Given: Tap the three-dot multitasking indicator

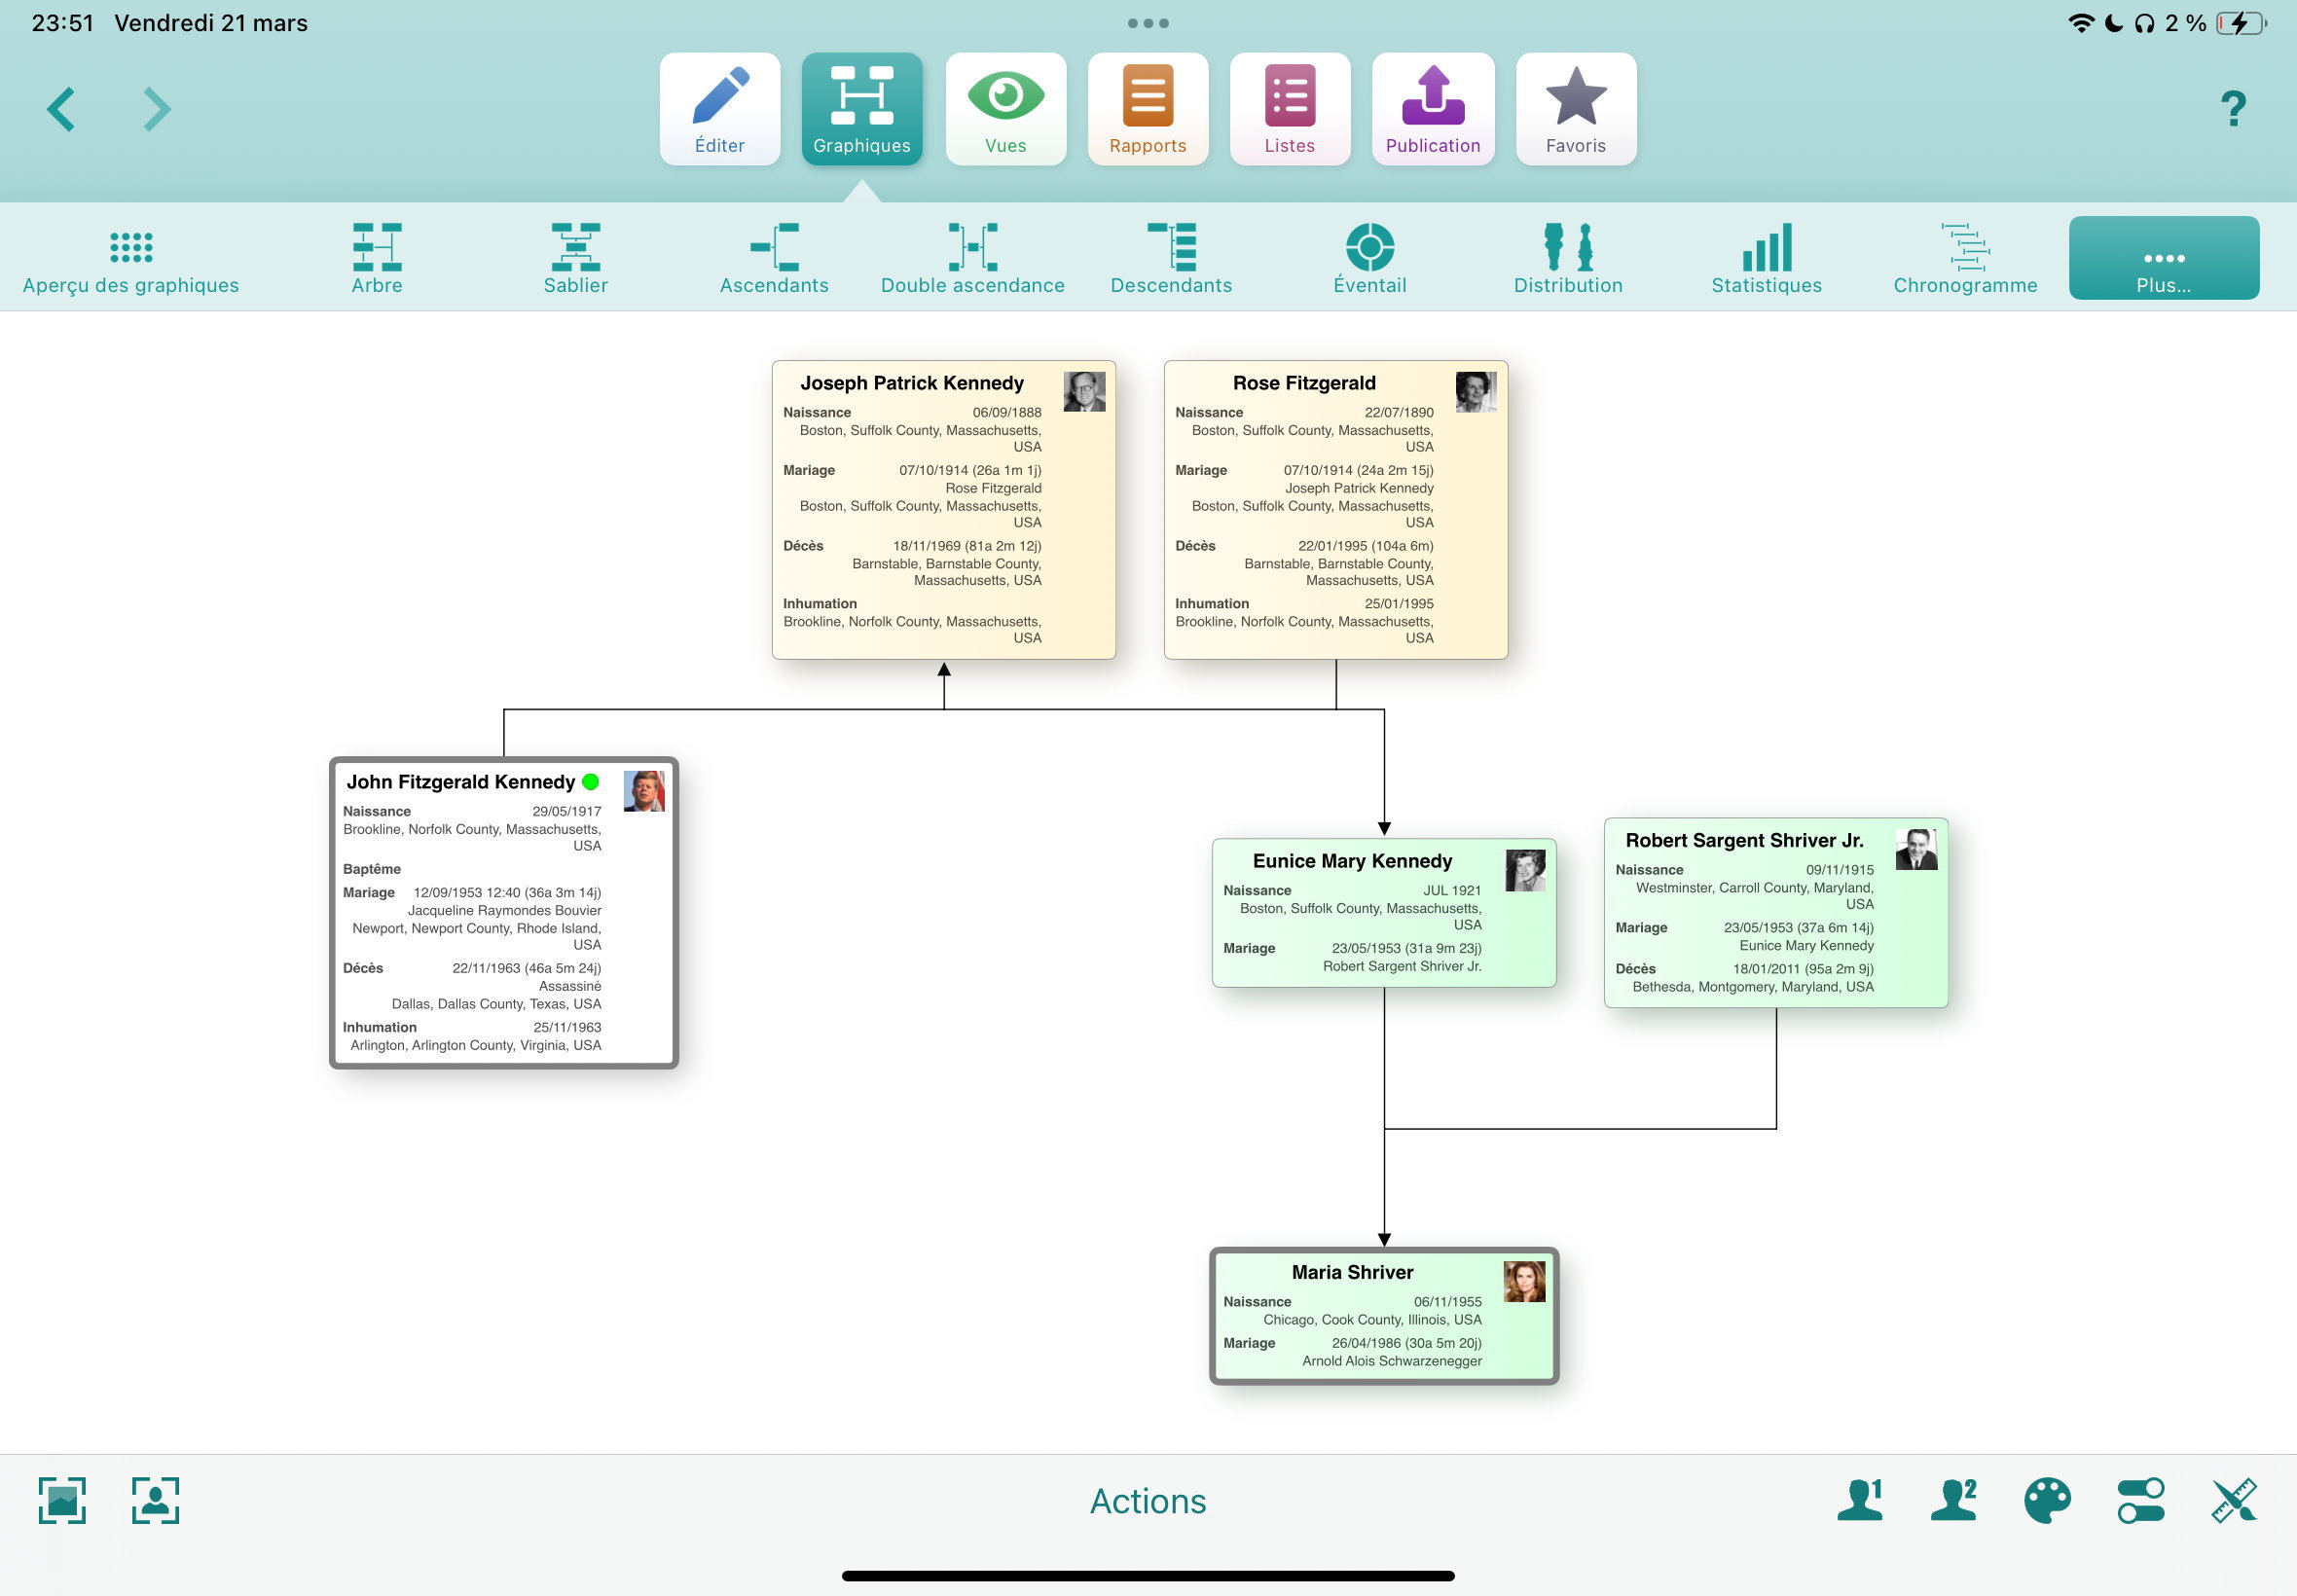Looking at the screenshot, I should point(1148,23).
